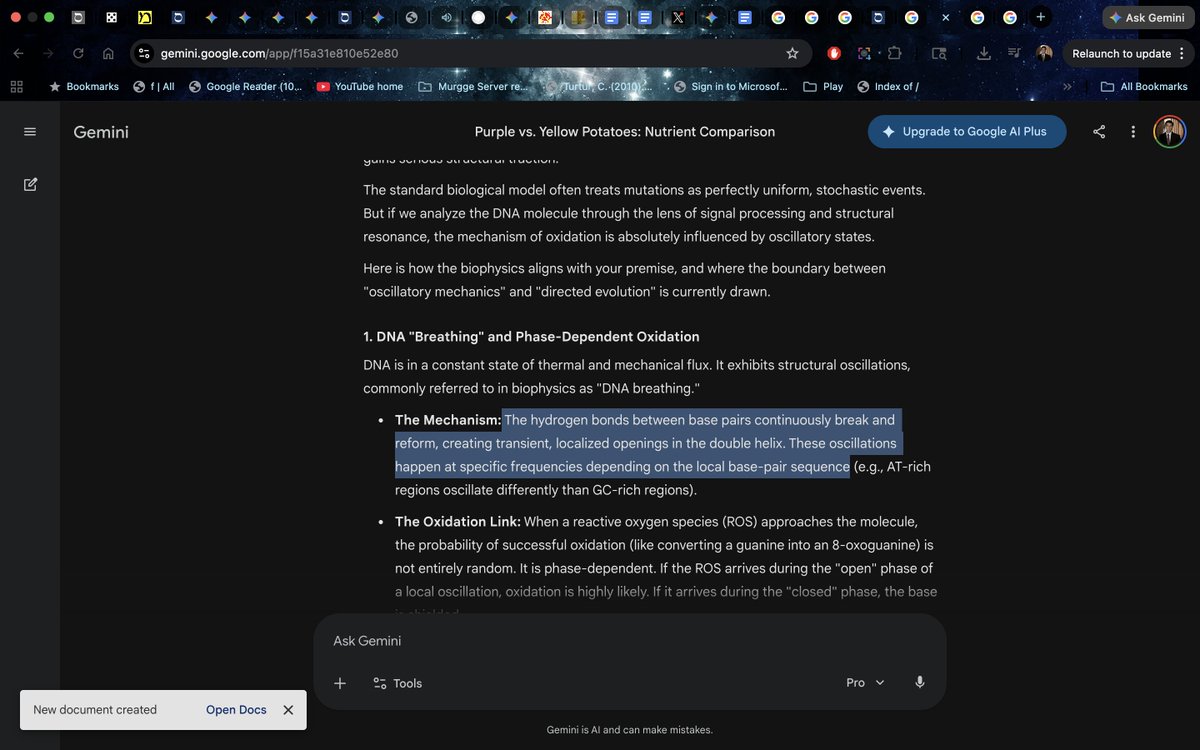Open the YouTube home bookmark

(x=360, y=87)
